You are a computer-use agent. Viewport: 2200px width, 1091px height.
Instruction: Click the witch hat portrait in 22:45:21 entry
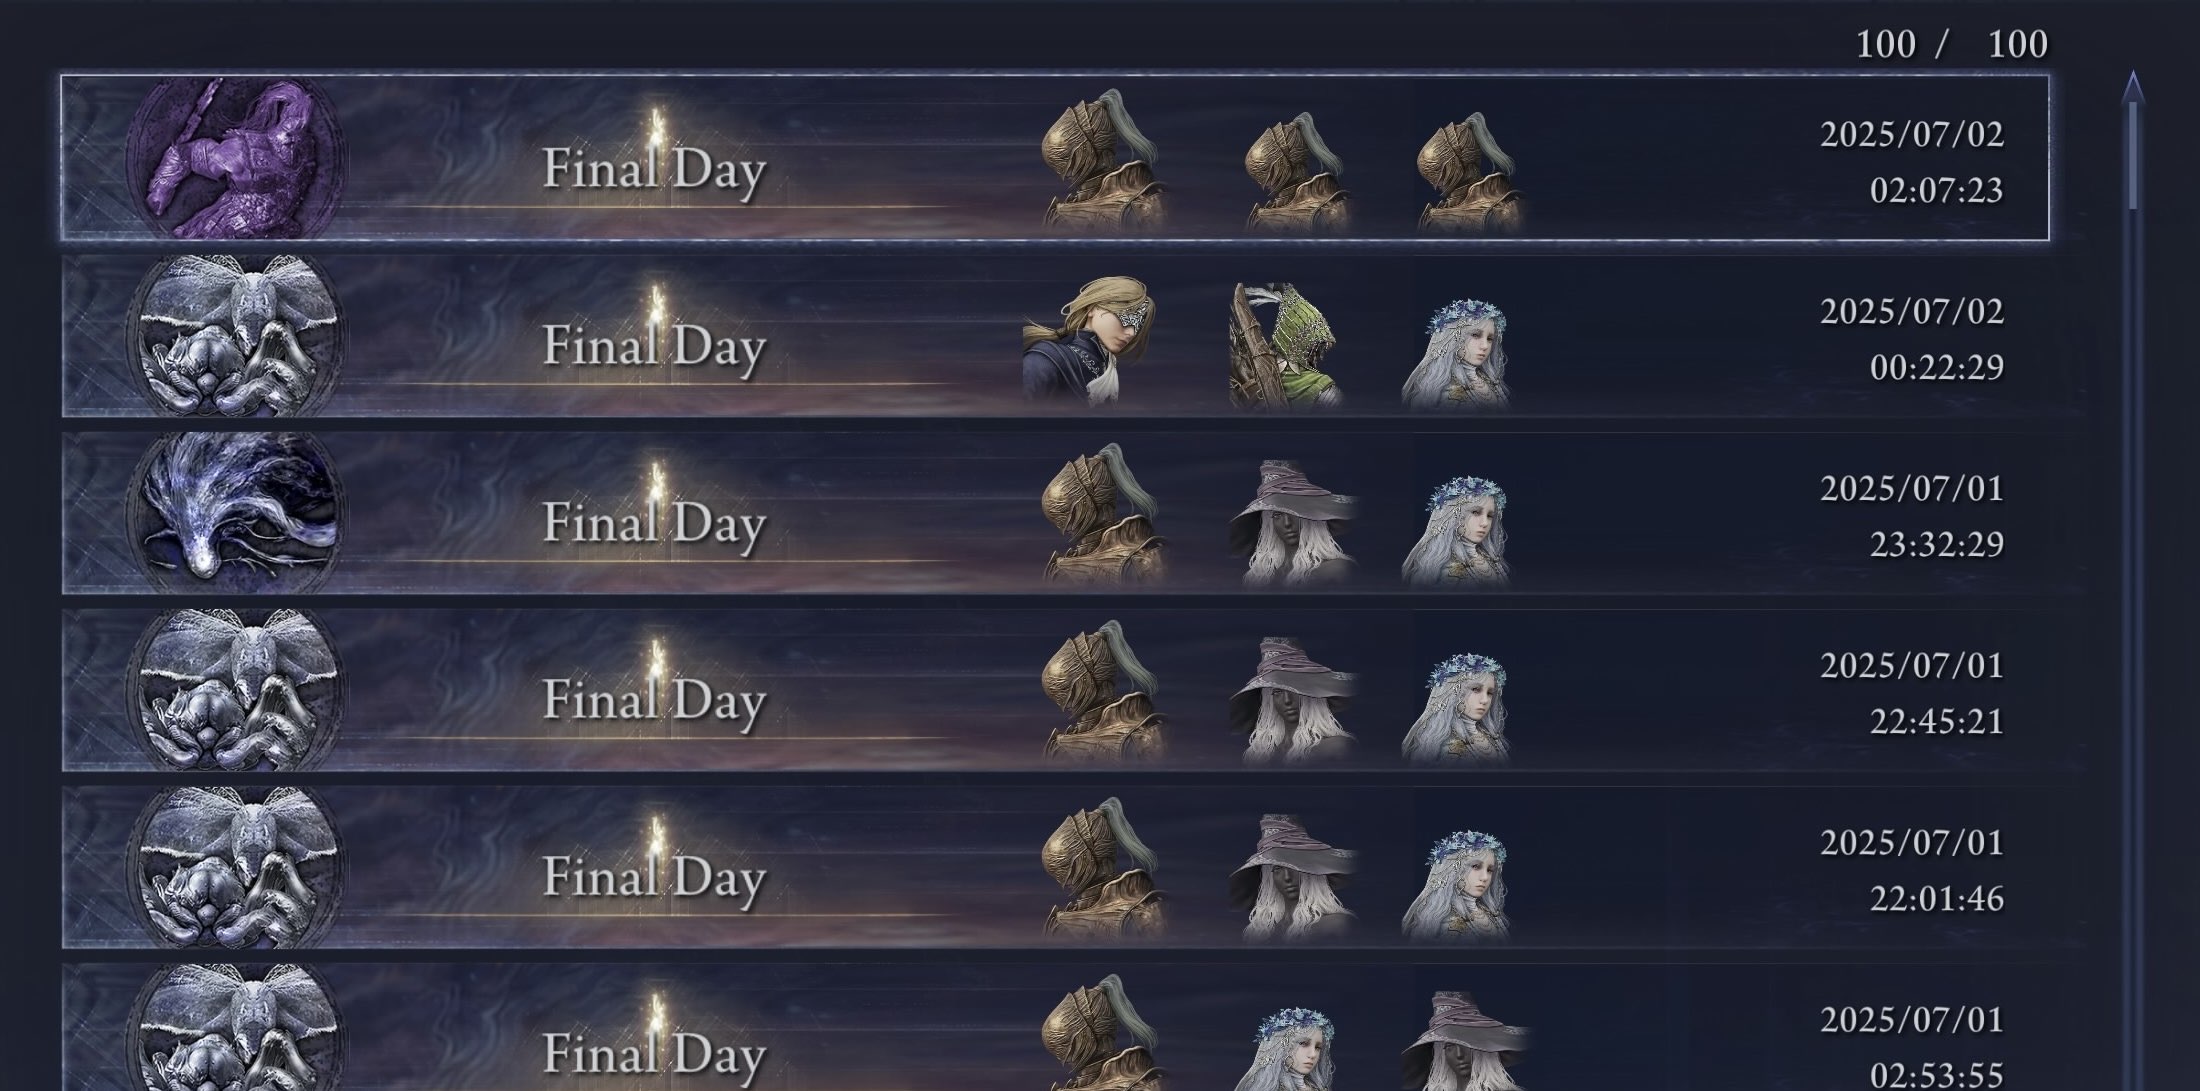click(1293, 699)
